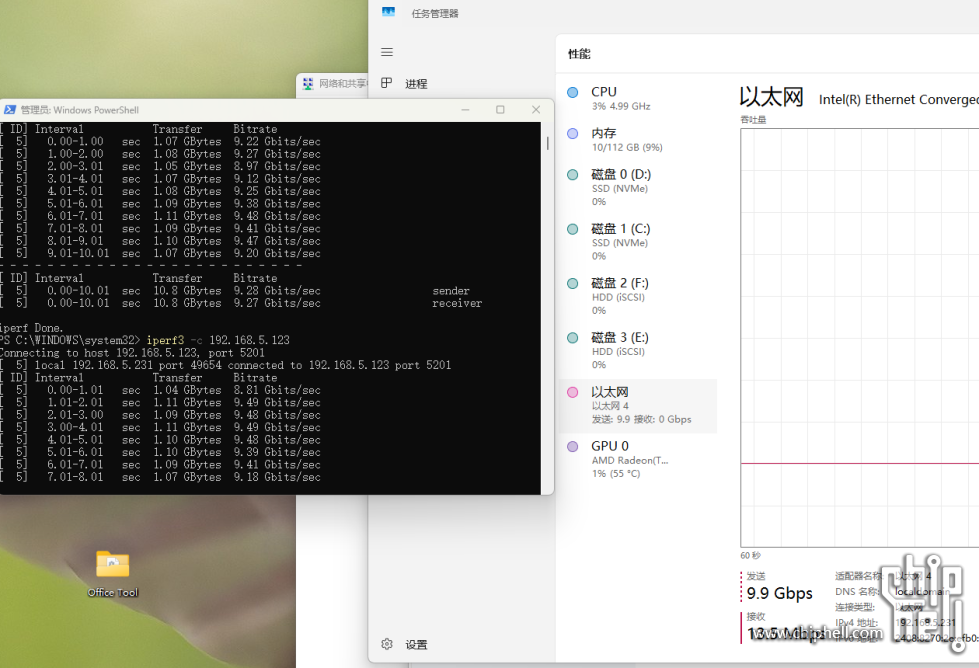Open the hamburger navigation menu in Task Manager

pos(387,52)
